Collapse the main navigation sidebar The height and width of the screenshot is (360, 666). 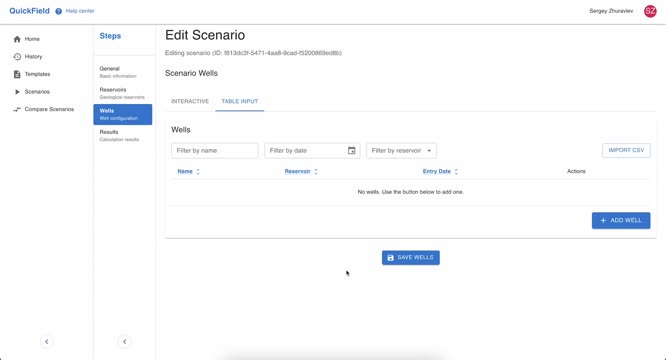[x=47, y=341]
